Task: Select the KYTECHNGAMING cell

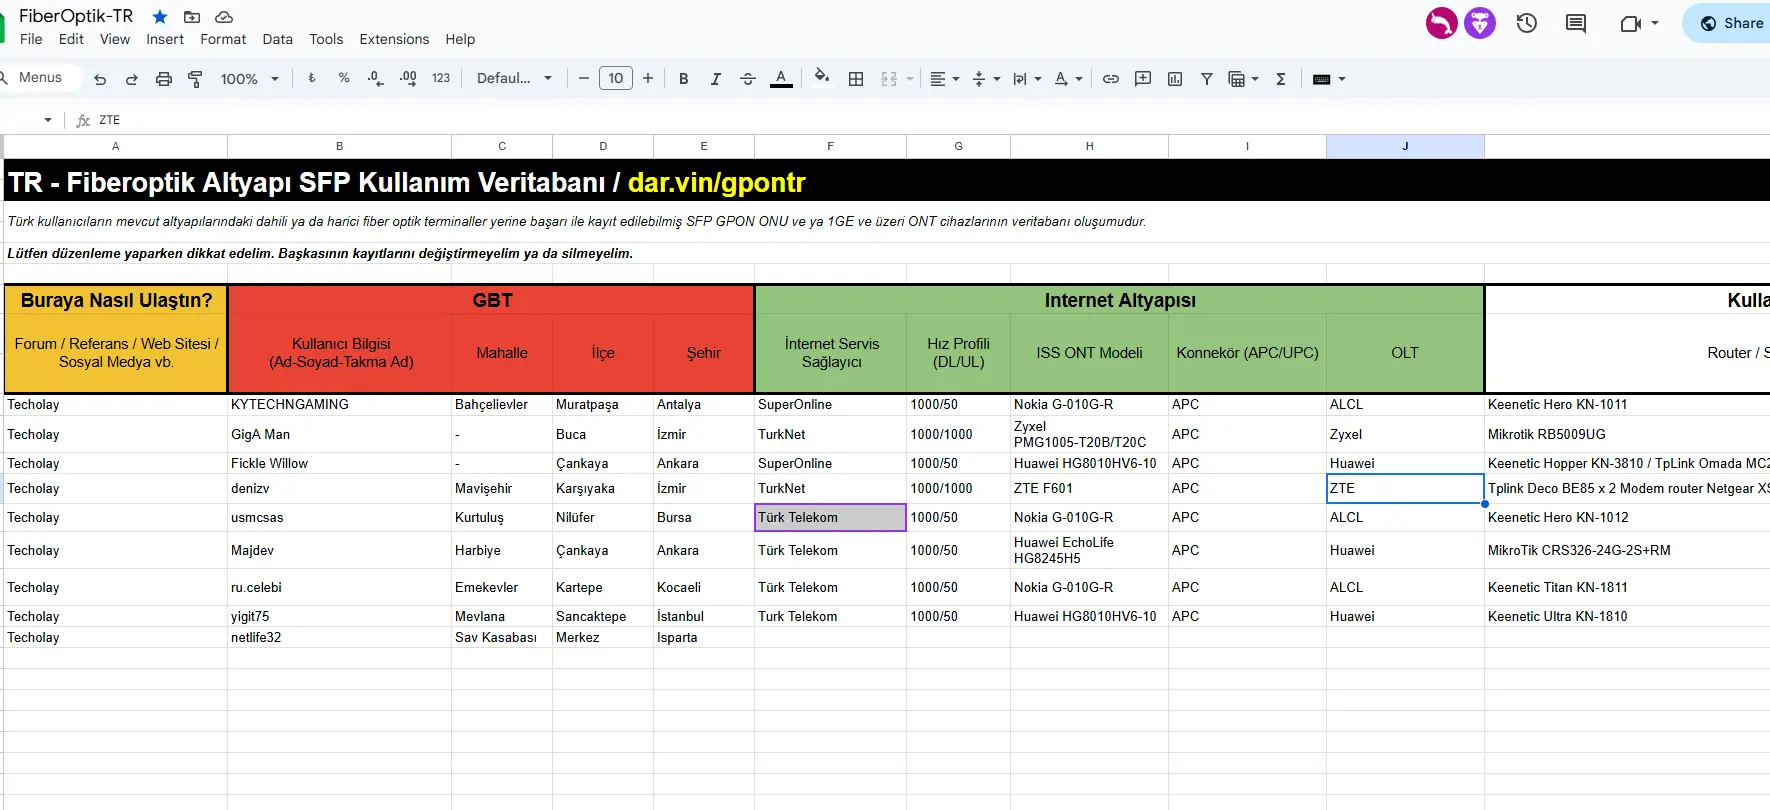Action: (x=339, y=405)
